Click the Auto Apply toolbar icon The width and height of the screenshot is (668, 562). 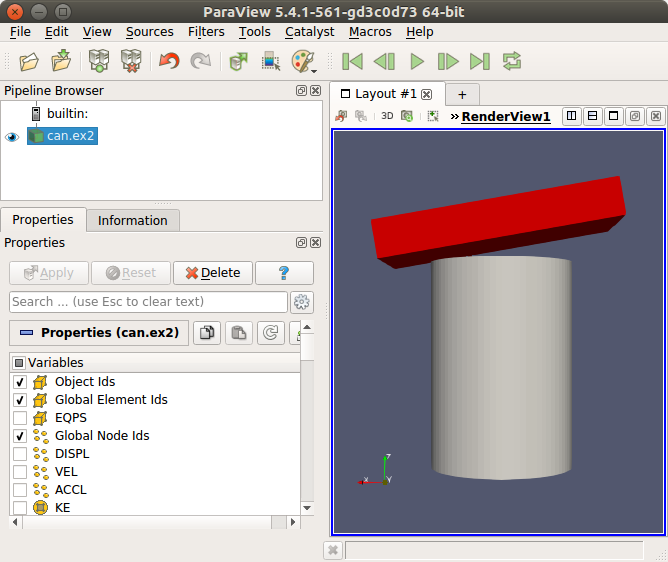(238, 61)
